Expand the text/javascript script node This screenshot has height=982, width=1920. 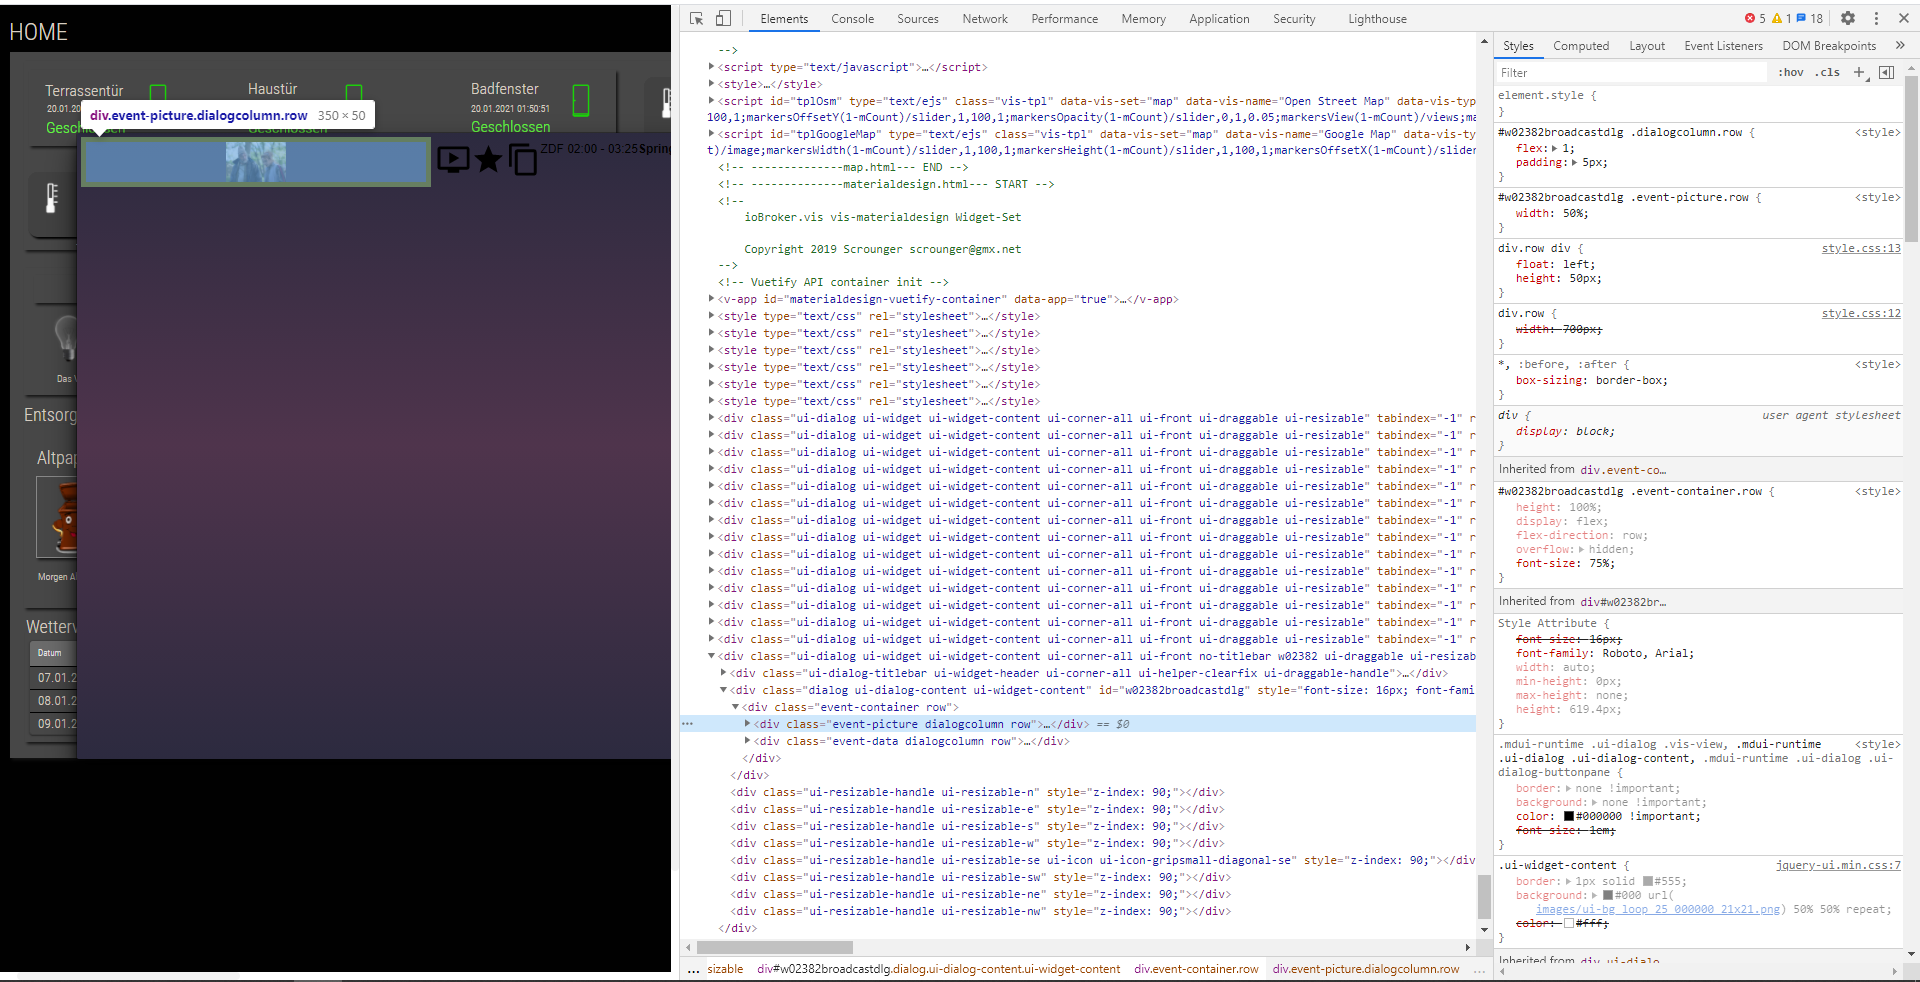(711, 67)
